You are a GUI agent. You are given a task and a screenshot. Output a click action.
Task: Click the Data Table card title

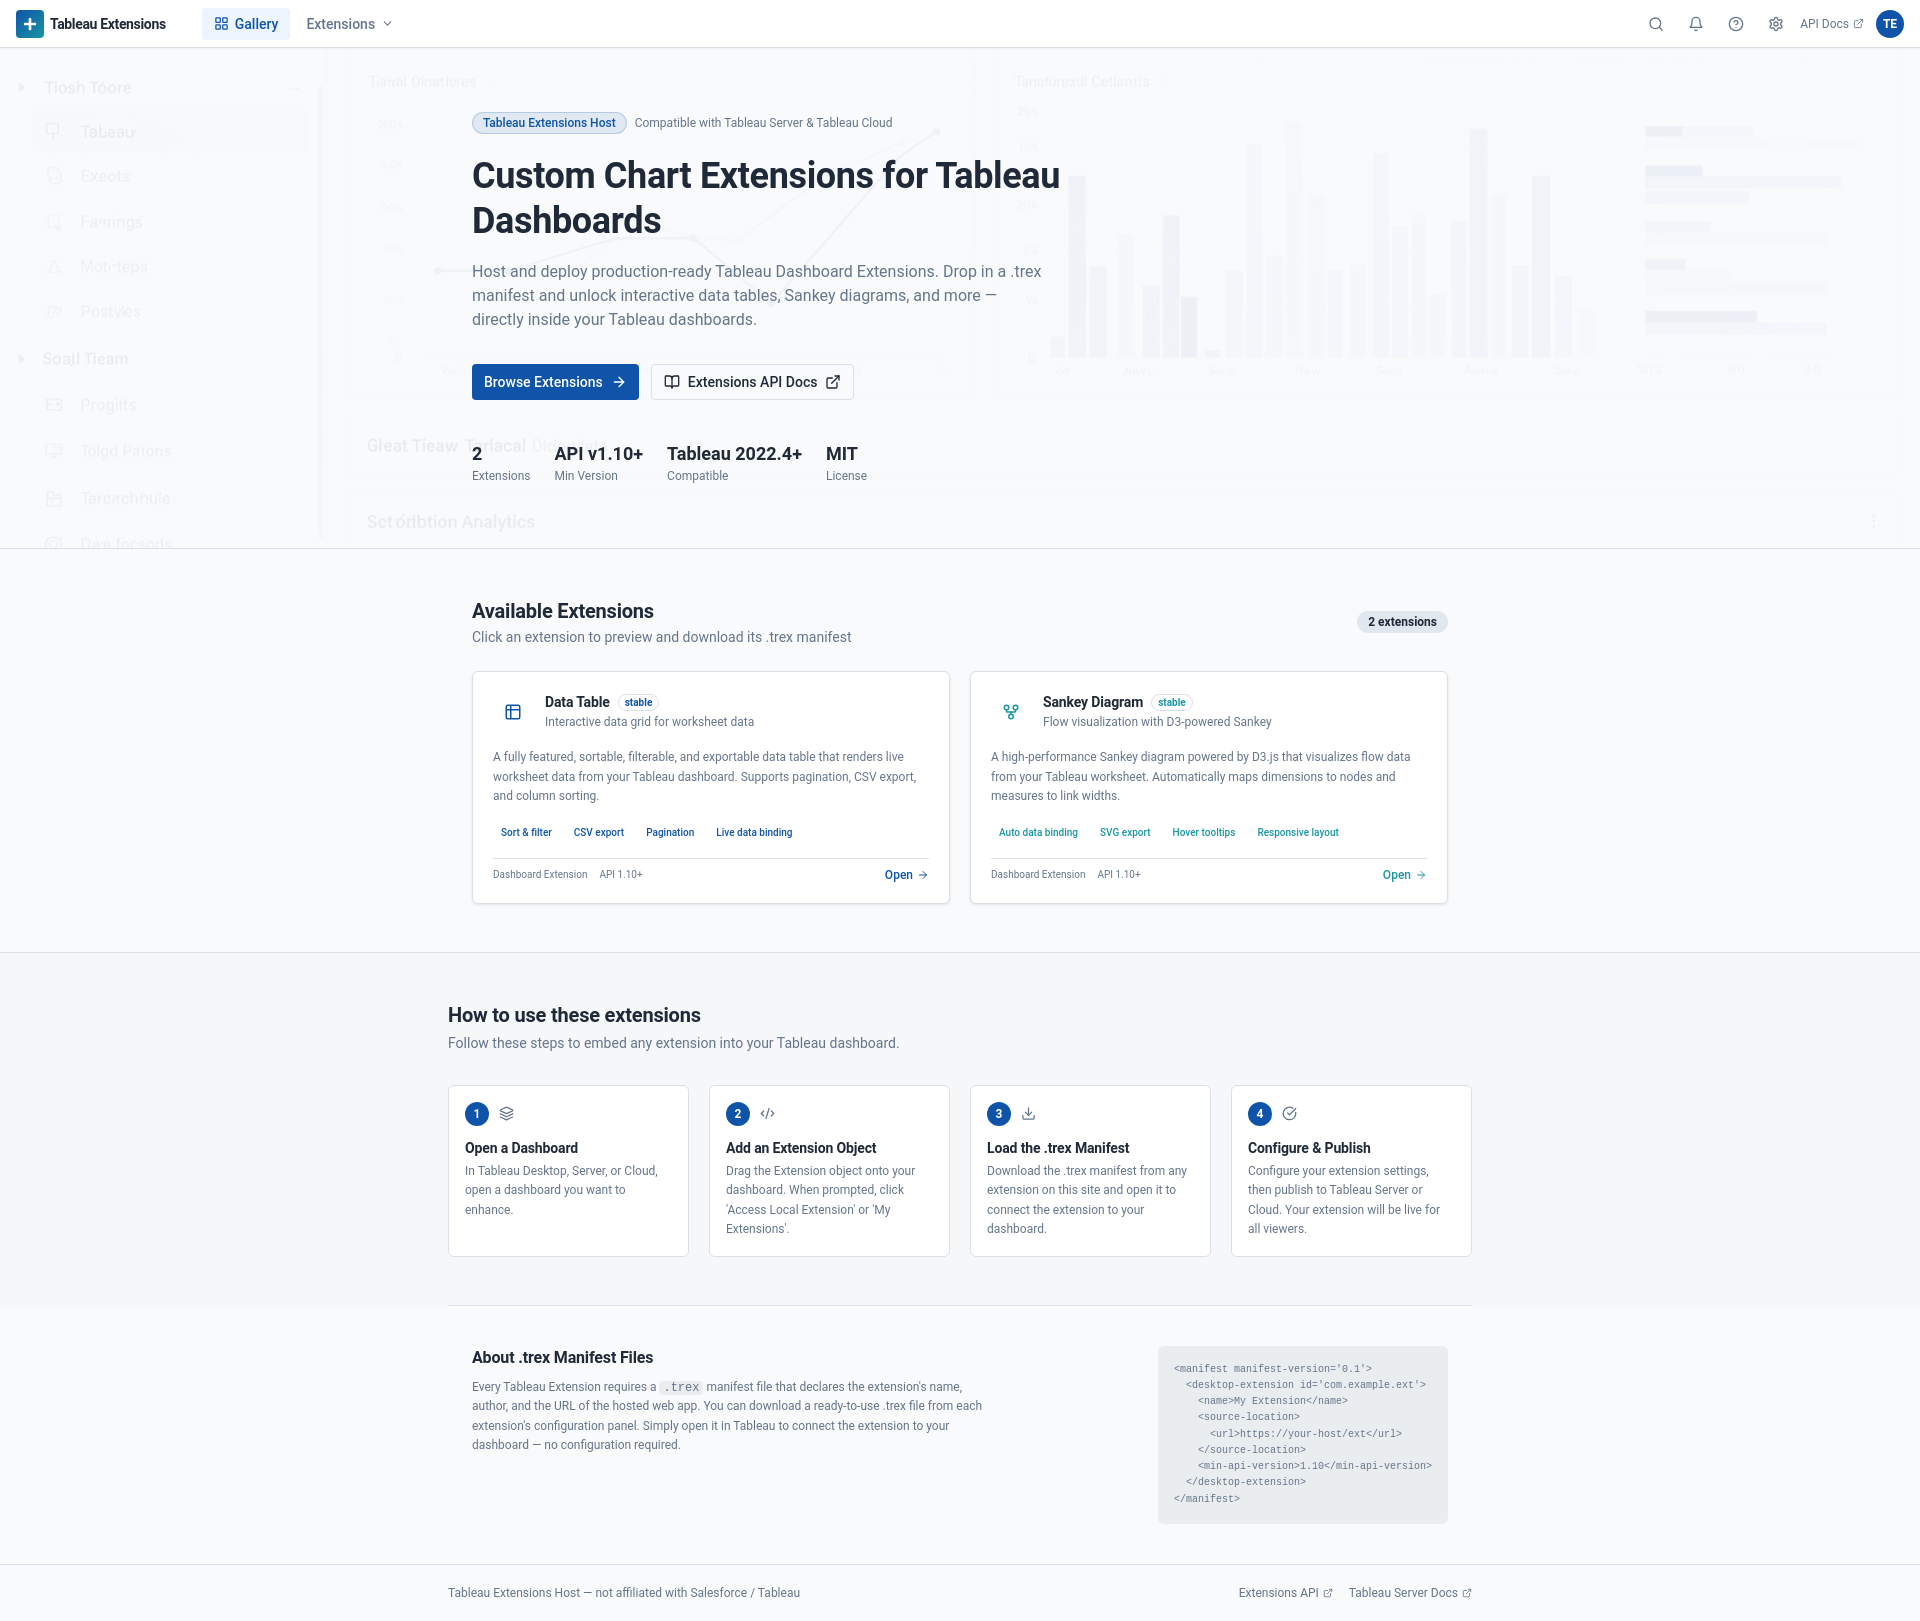coord(577,702)
